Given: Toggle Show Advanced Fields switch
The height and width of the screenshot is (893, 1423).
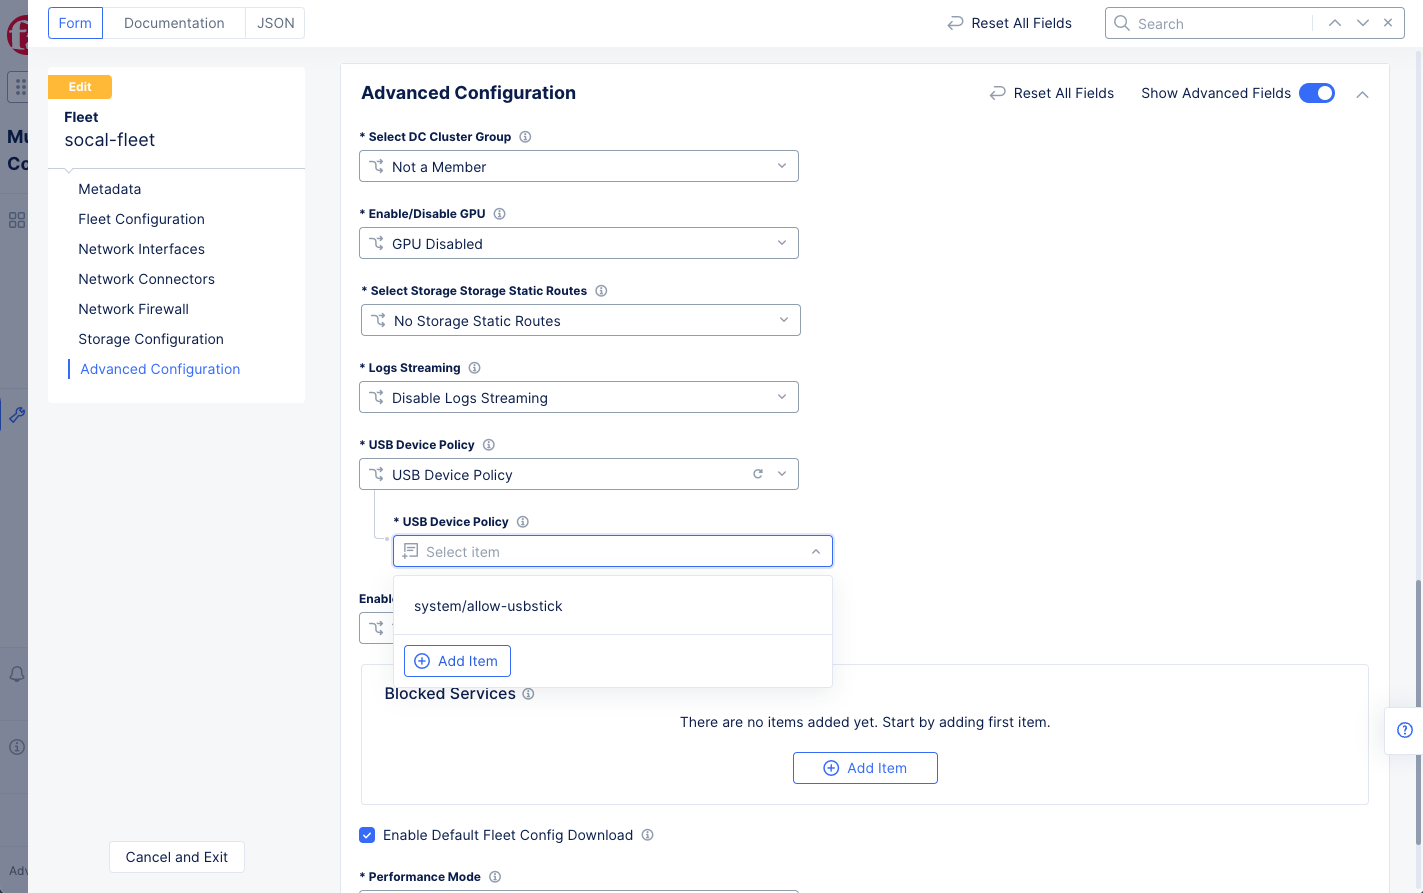Looking at the screenshot, I should [x=1317, y=93].
